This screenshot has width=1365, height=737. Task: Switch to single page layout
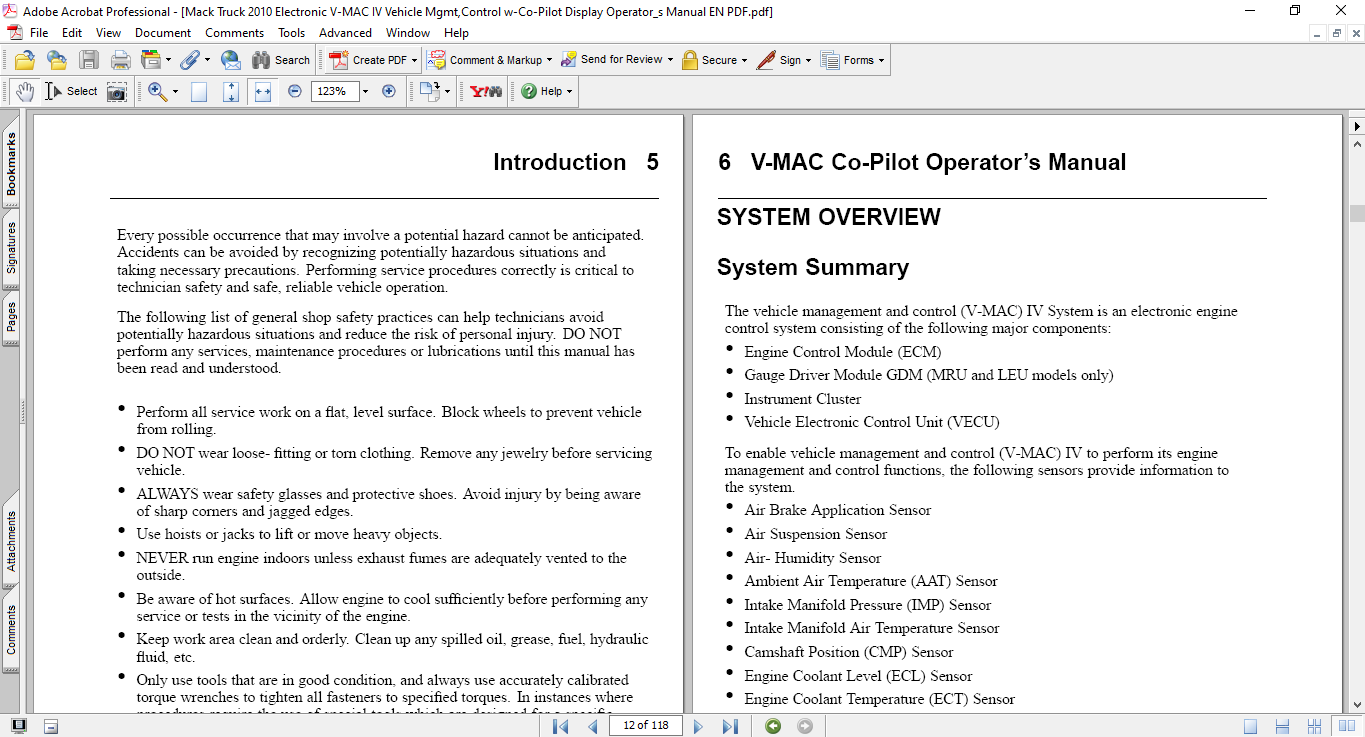tap(1251, 726)
